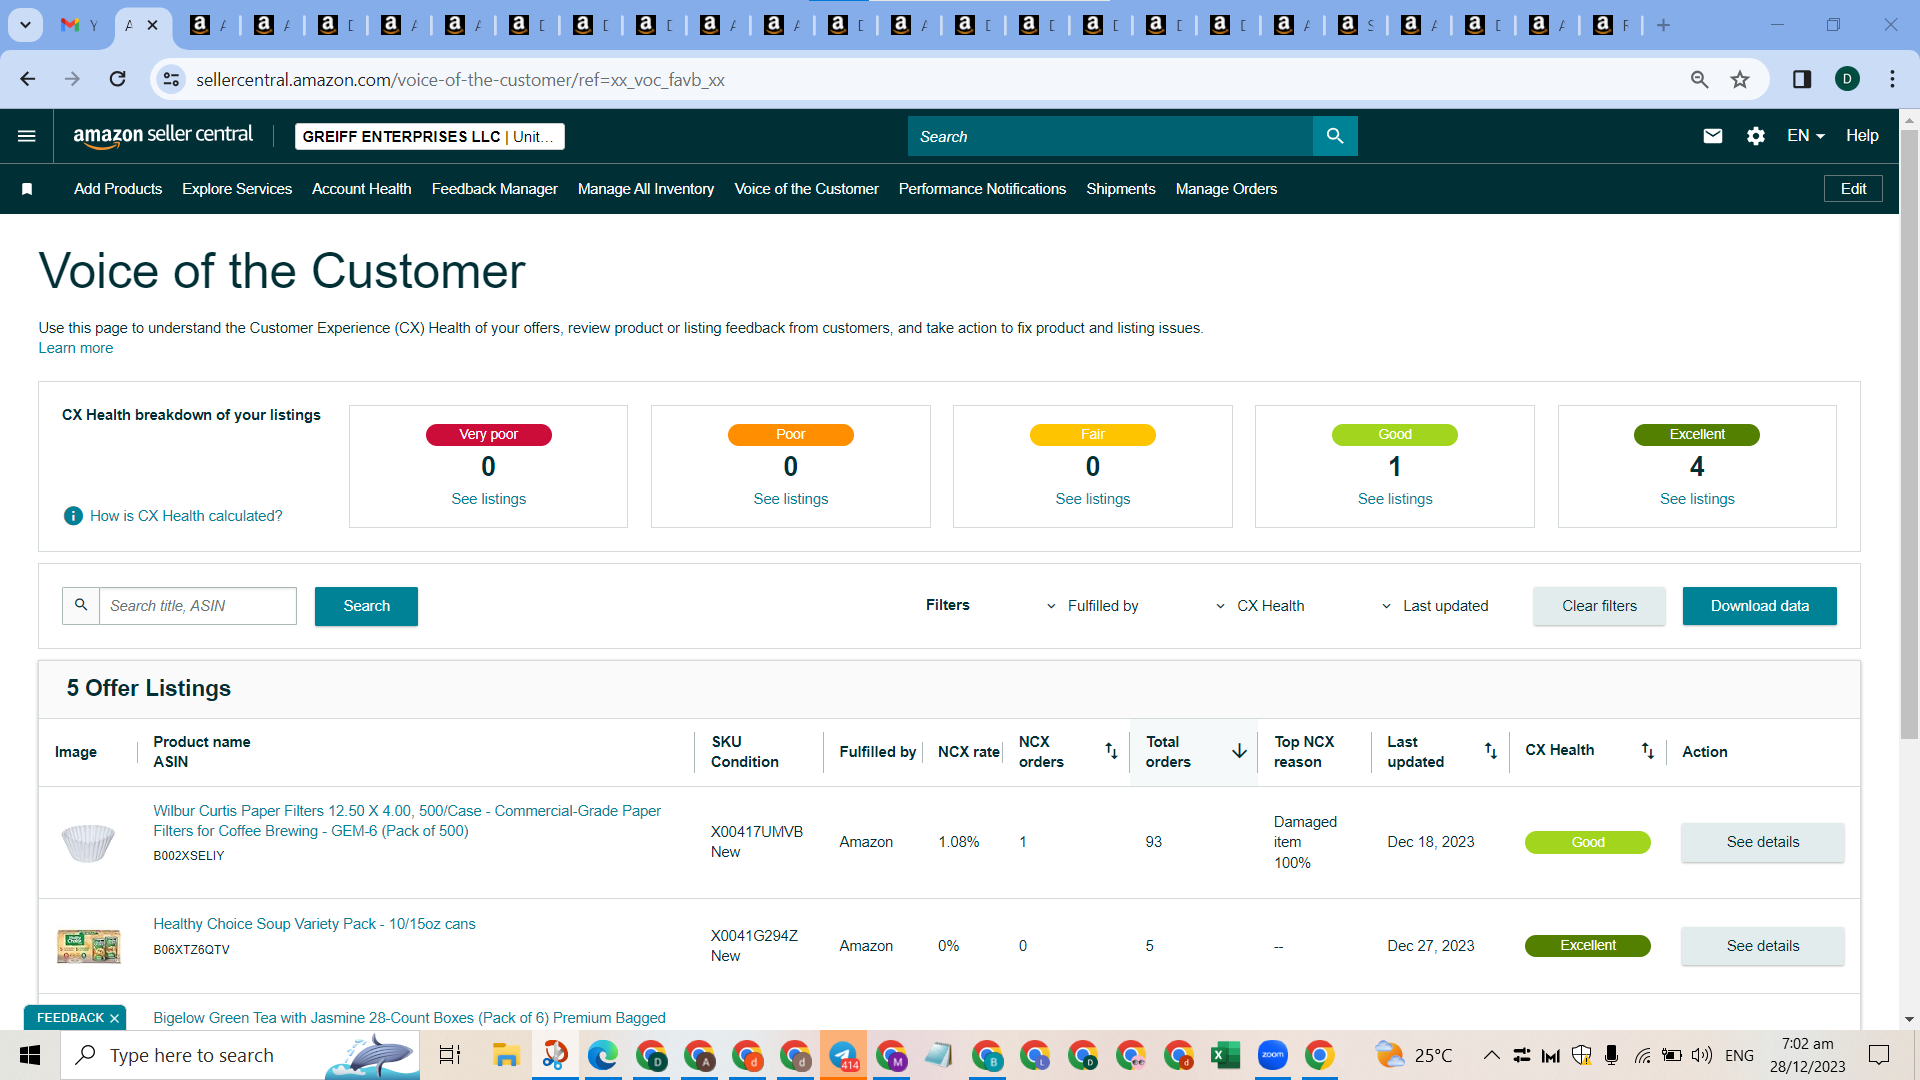The image size is (1920, 1080).
Task: Close the FEEDBACK tab widget
Action: (x=114, y=1018)
